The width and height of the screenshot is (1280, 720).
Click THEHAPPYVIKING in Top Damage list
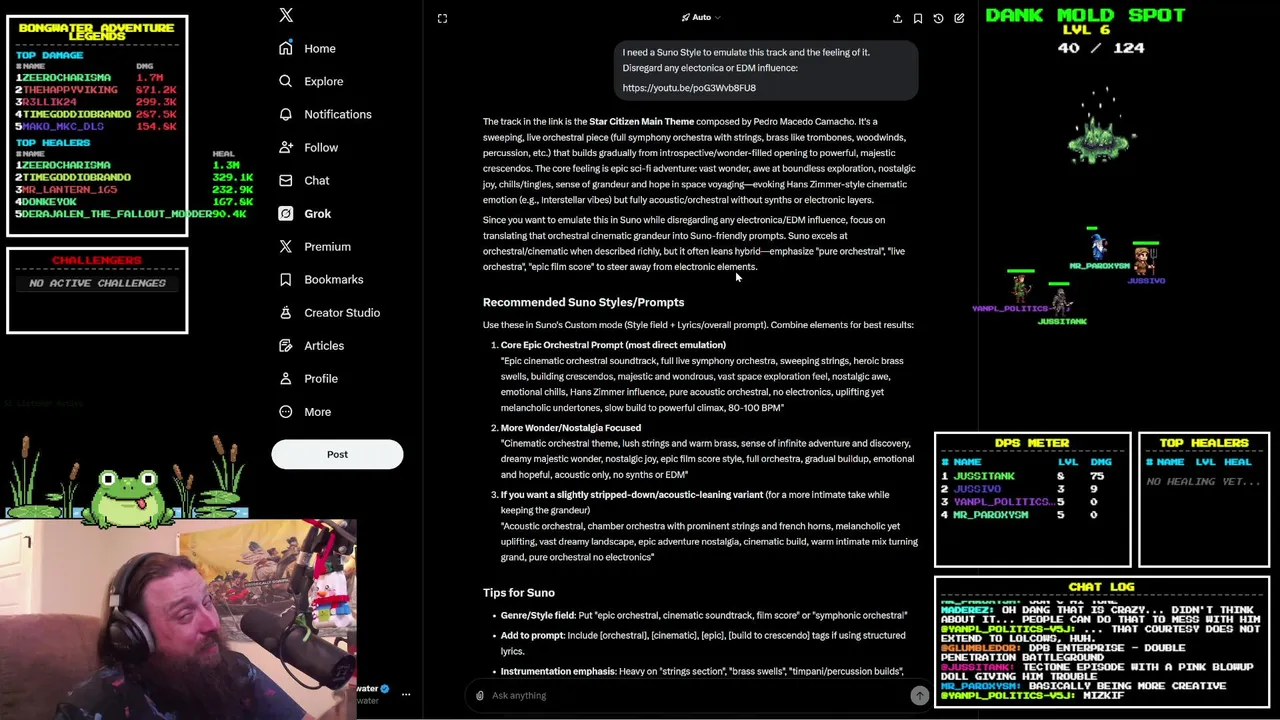(x=70, y=90)
